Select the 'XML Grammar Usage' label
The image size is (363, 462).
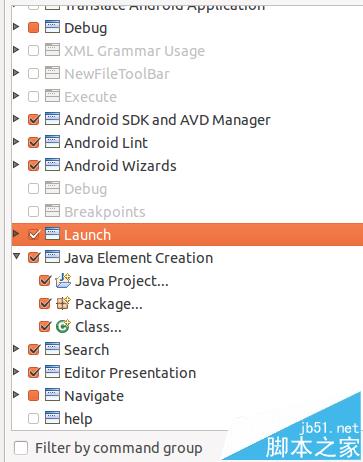pyautogui.click(x=134, y=51)
